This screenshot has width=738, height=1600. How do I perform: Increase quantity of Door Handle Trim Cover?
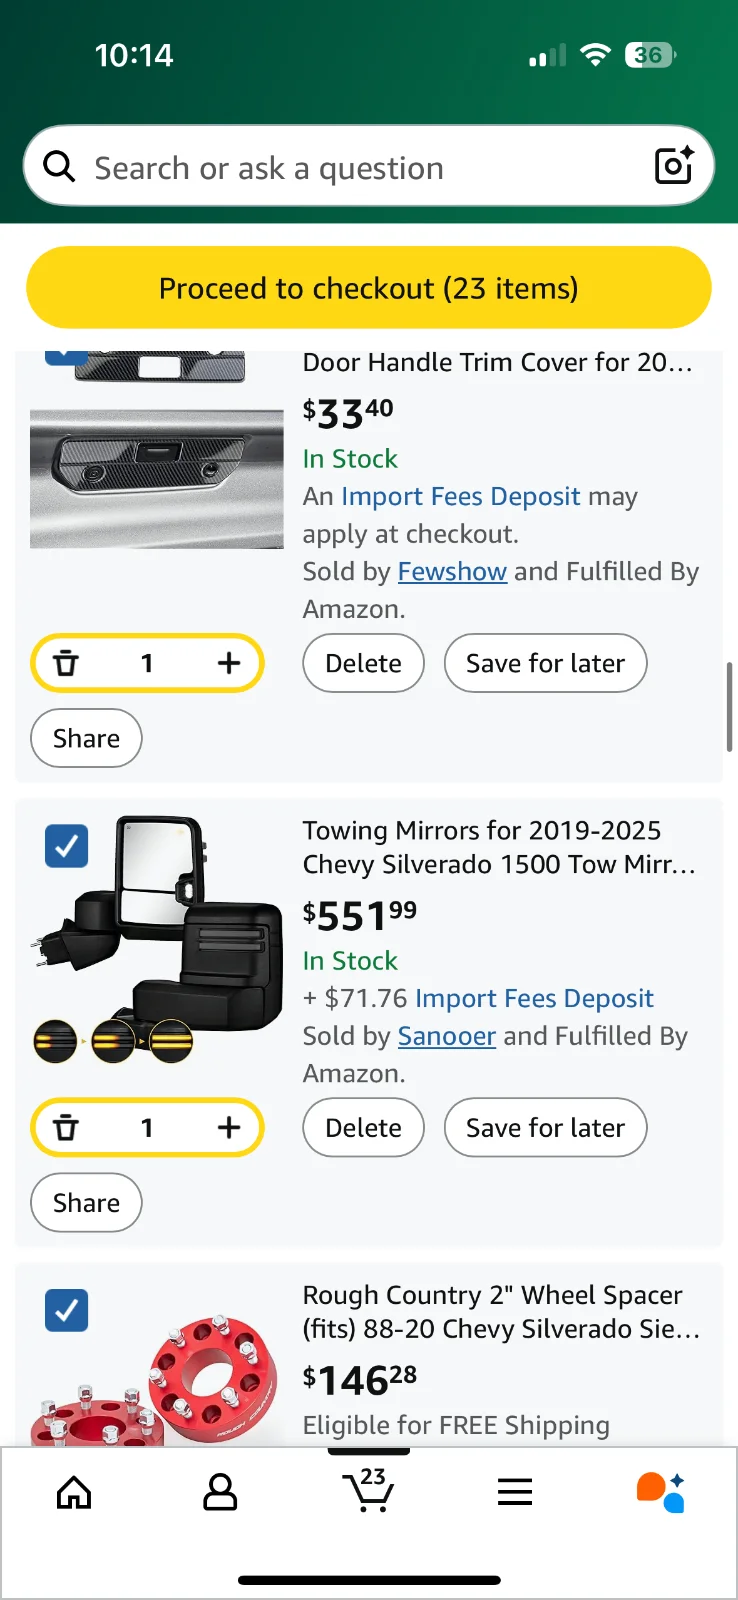tap(229, 663)
